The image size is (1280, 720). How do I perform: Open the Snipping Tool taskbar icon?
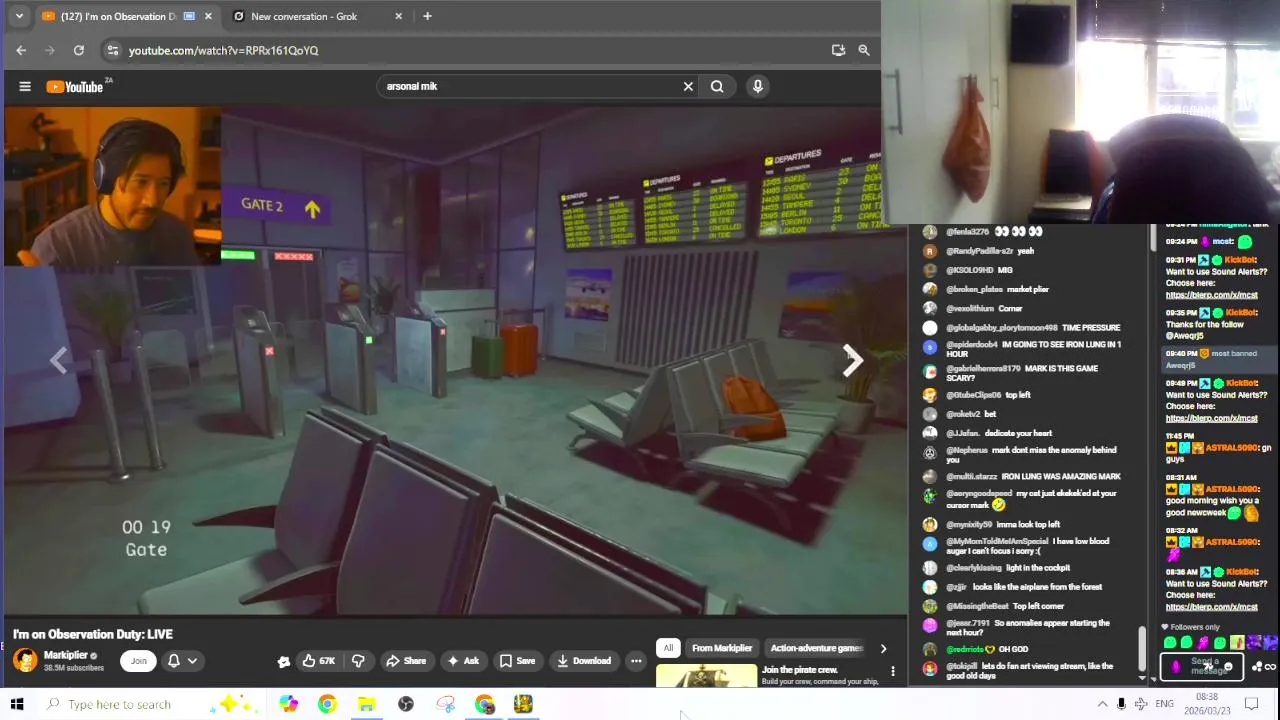pos(445,704)
